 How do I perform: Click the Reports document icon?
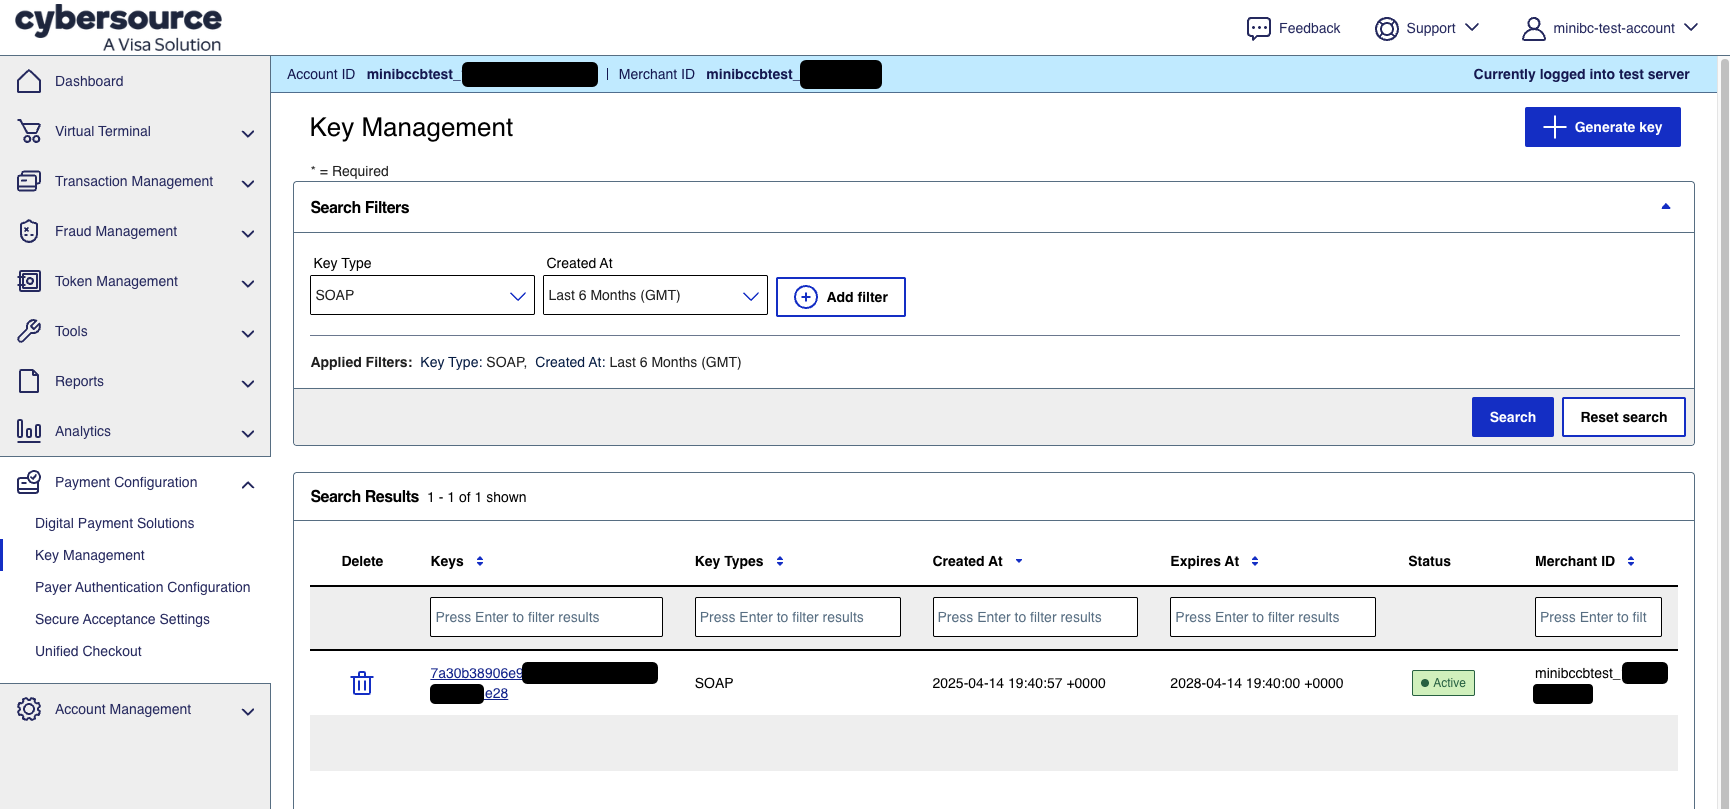[29, 381]
